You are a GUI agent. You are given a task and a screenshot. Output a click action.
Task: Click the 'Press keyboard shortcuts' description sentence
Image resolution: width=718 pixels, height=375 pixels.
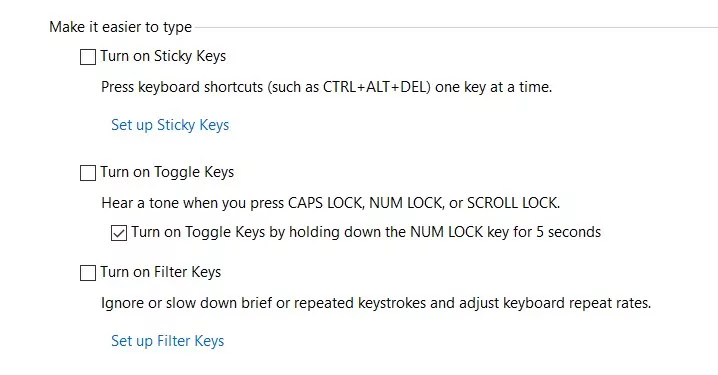326,87
